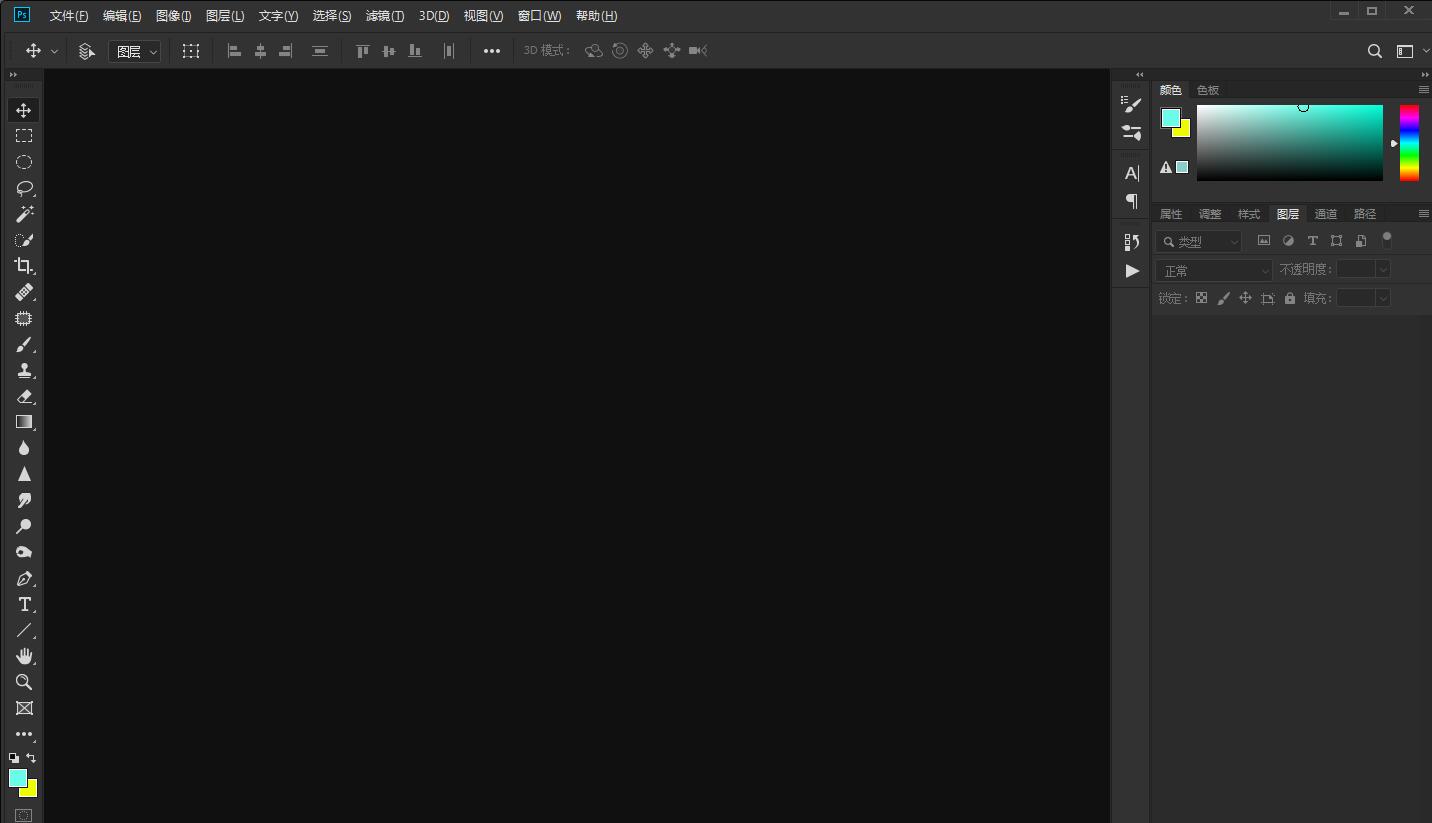Select the Line tool
1432x823 pixels.
tap(24, 630)
